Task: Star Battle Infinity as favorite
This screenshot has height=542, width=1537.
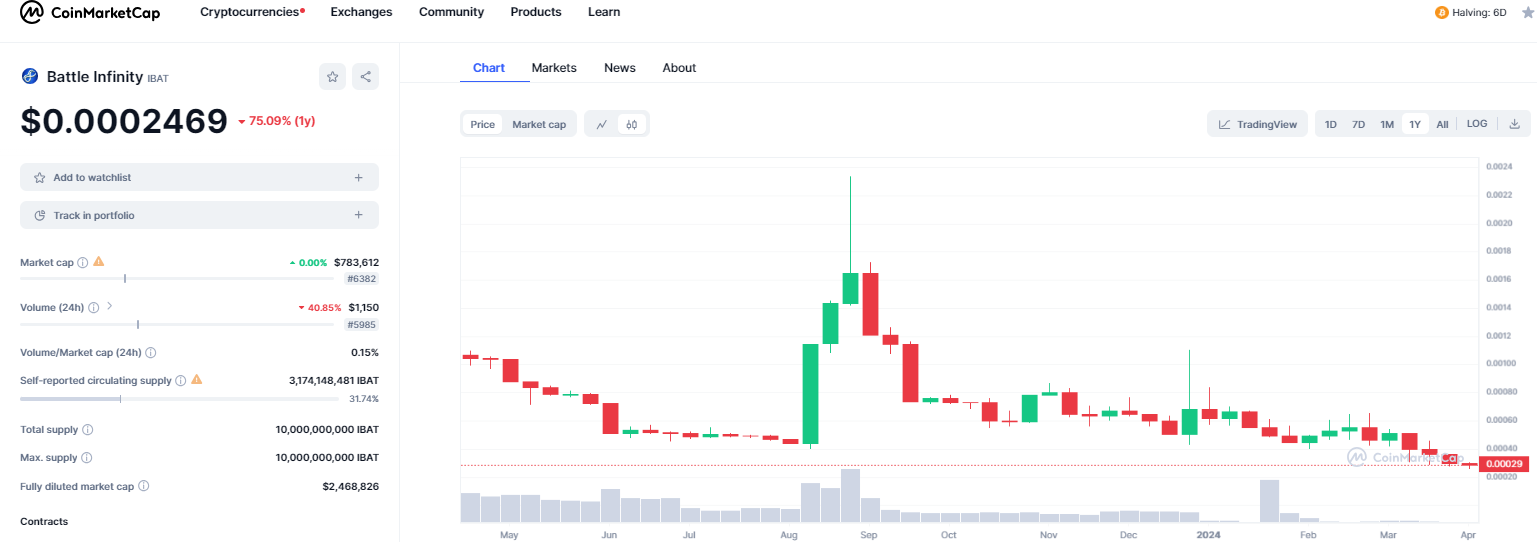Action: (333, 77)
